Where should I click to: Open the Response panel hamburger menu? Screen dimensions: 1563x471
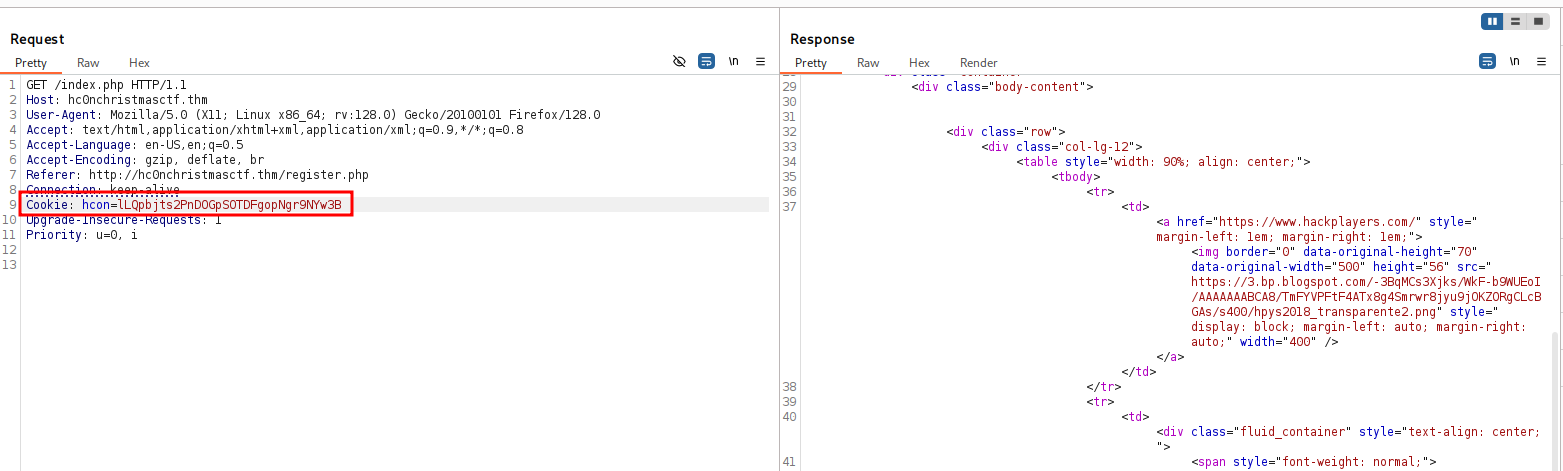pos(1541,61)
